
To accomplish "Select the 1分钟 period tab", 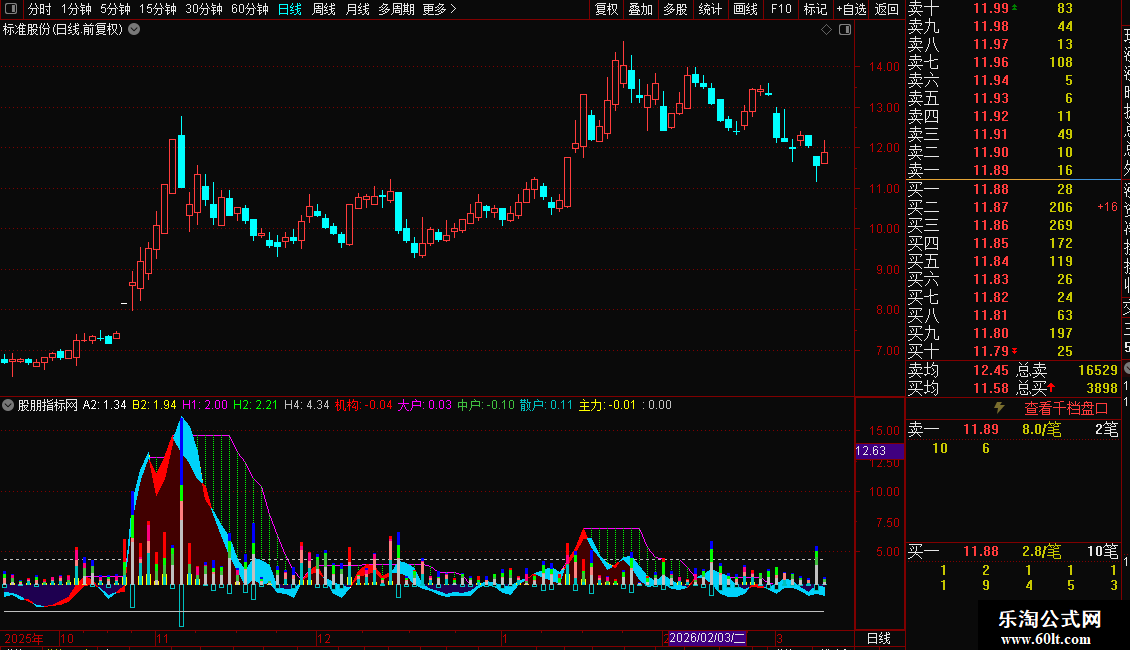I will (76, 9).
